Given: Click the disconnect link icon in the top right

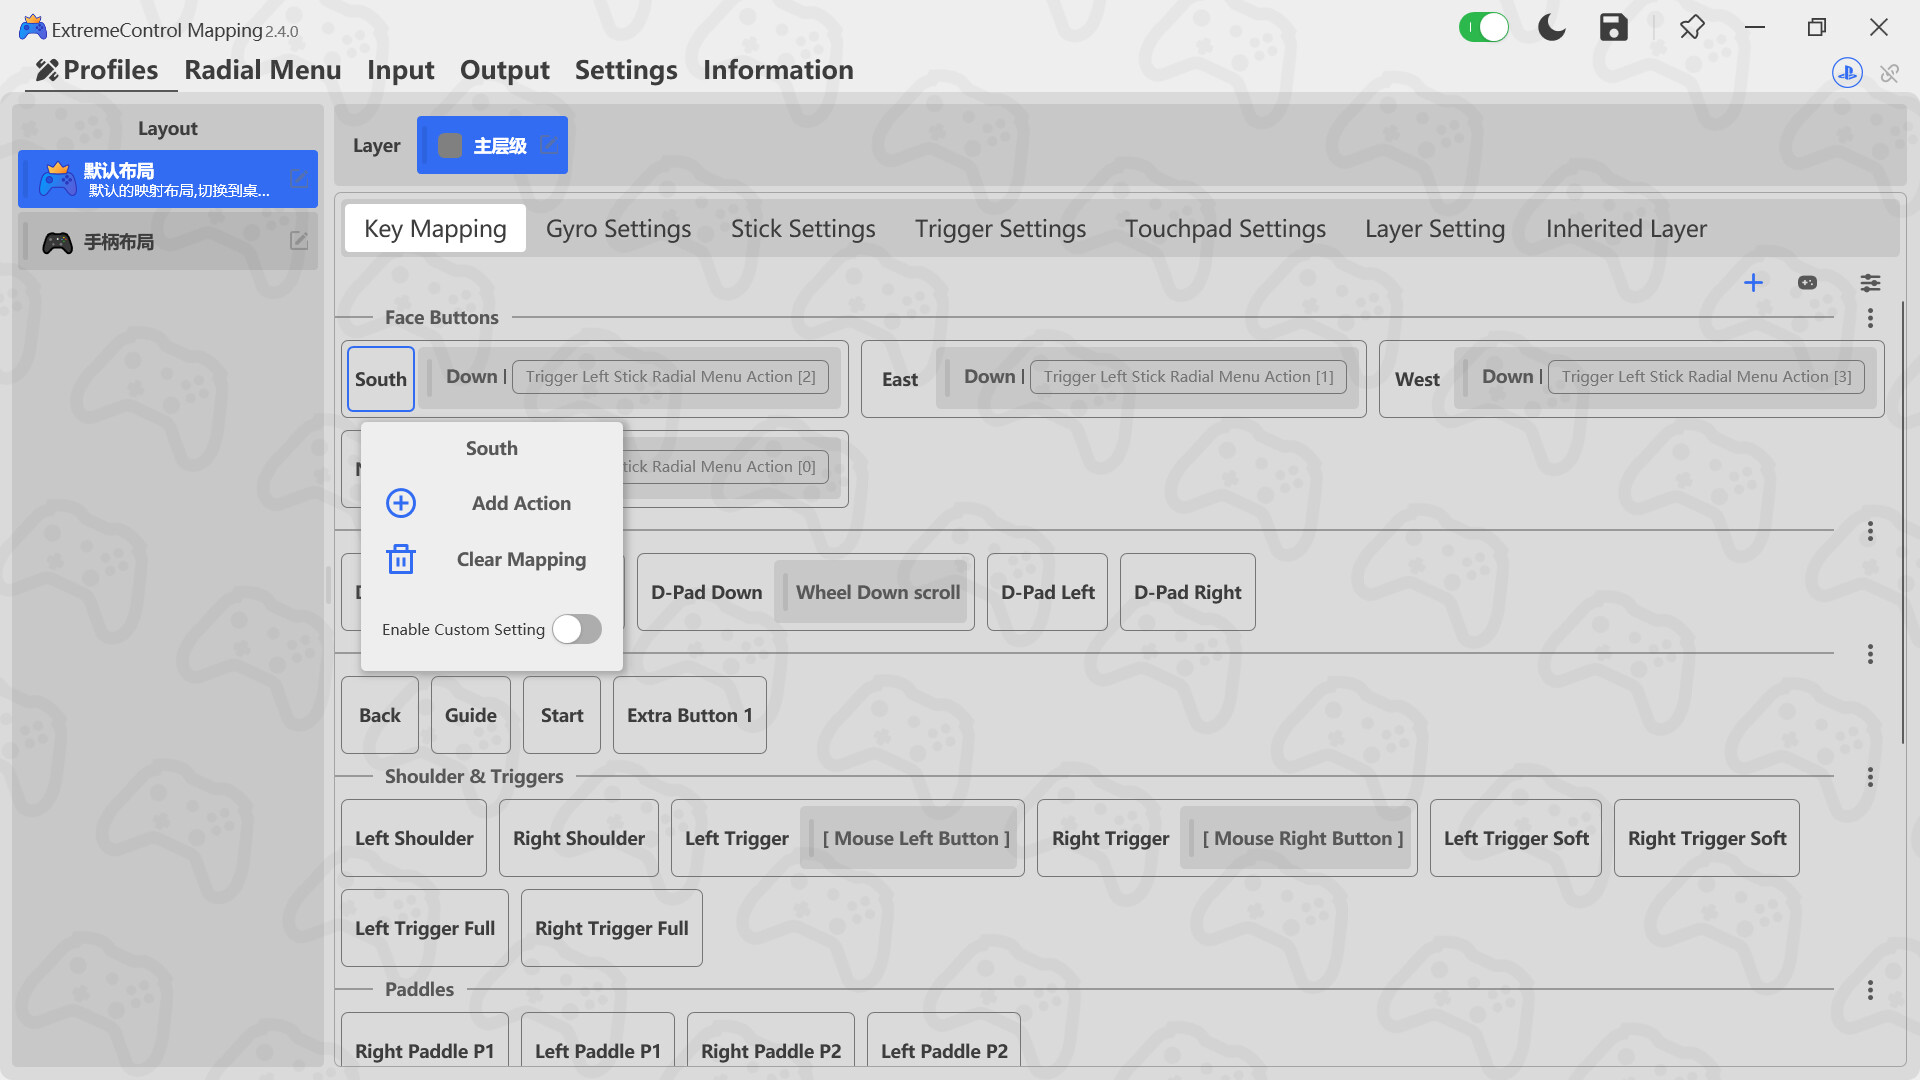Looking at the screenshot, I should click(1890, 73).
